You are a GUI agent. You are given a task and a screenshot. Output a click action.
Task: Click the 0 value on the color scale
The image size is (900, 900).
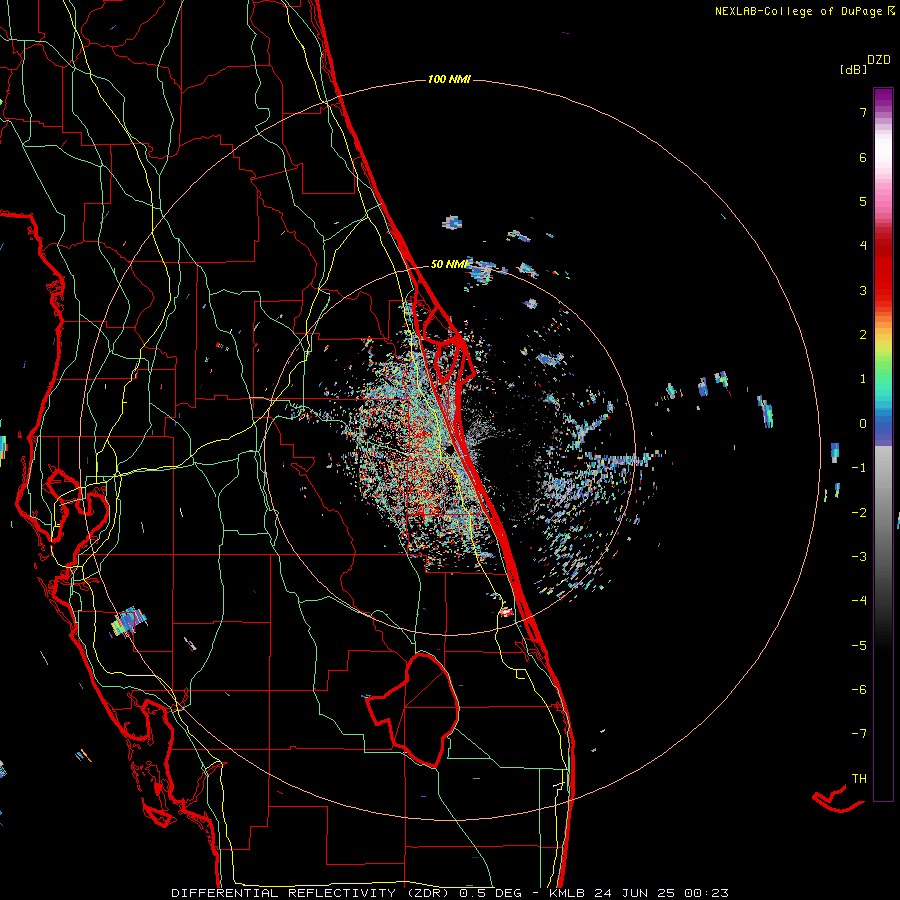tap(863, 424)
